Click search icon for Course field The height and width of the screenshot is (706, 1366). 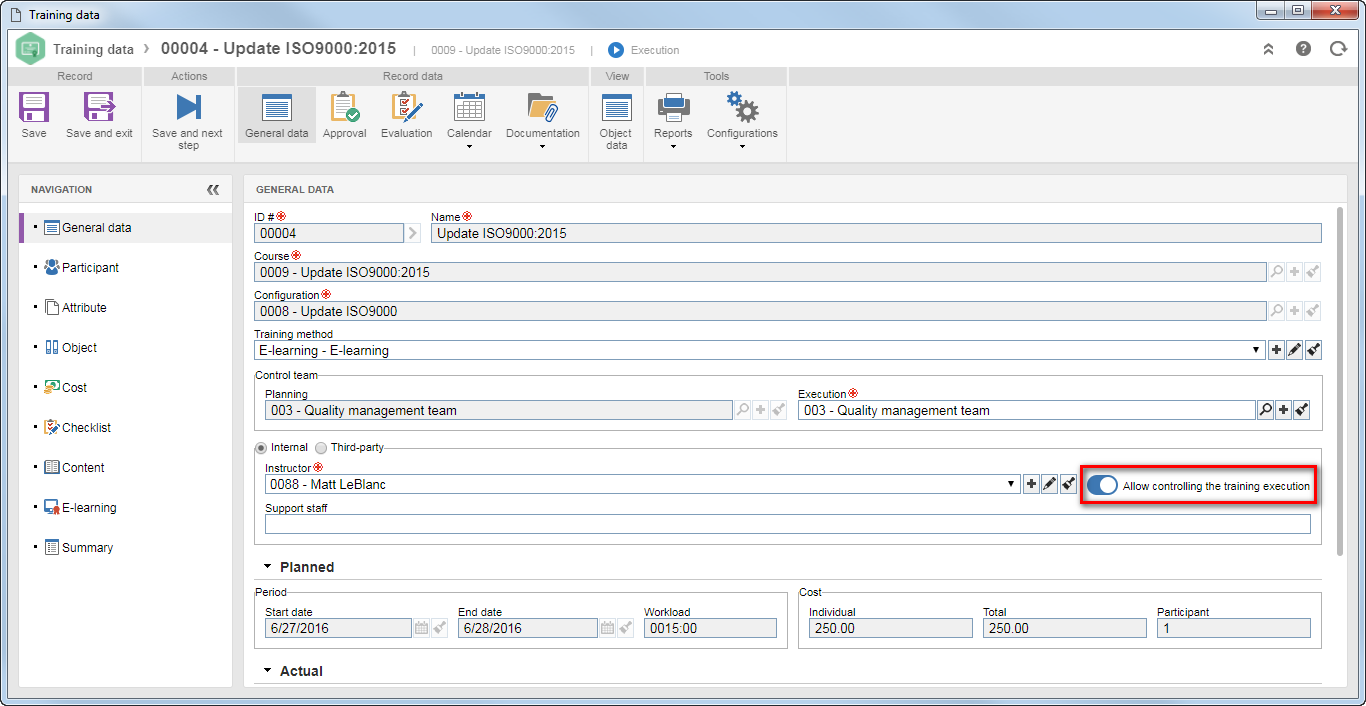(1277, 272)
